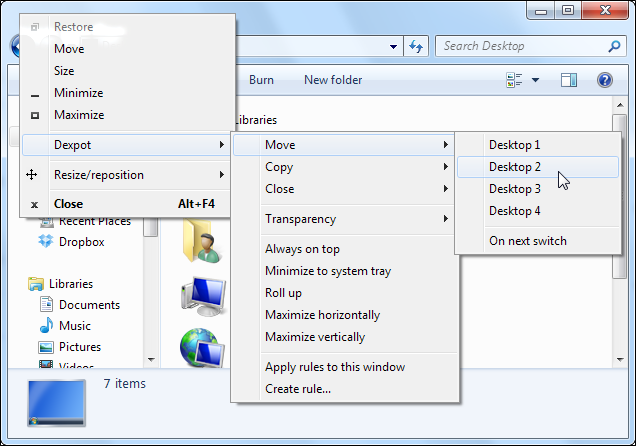The height and width of the screenshot is (446, 636).
Task: Expand the Dexpot submenu
Action: [126, 145]
